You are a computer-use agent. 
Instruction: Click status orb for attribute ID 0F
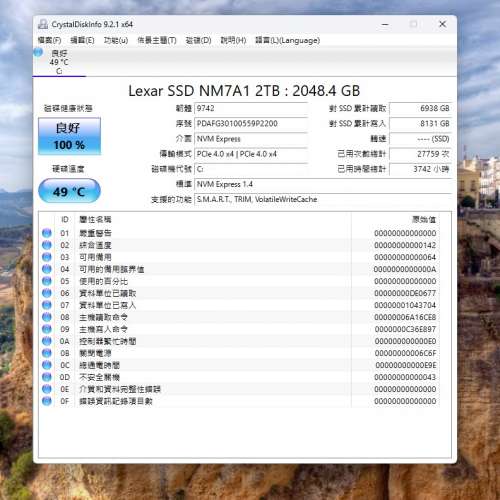[x=47, y=401]
